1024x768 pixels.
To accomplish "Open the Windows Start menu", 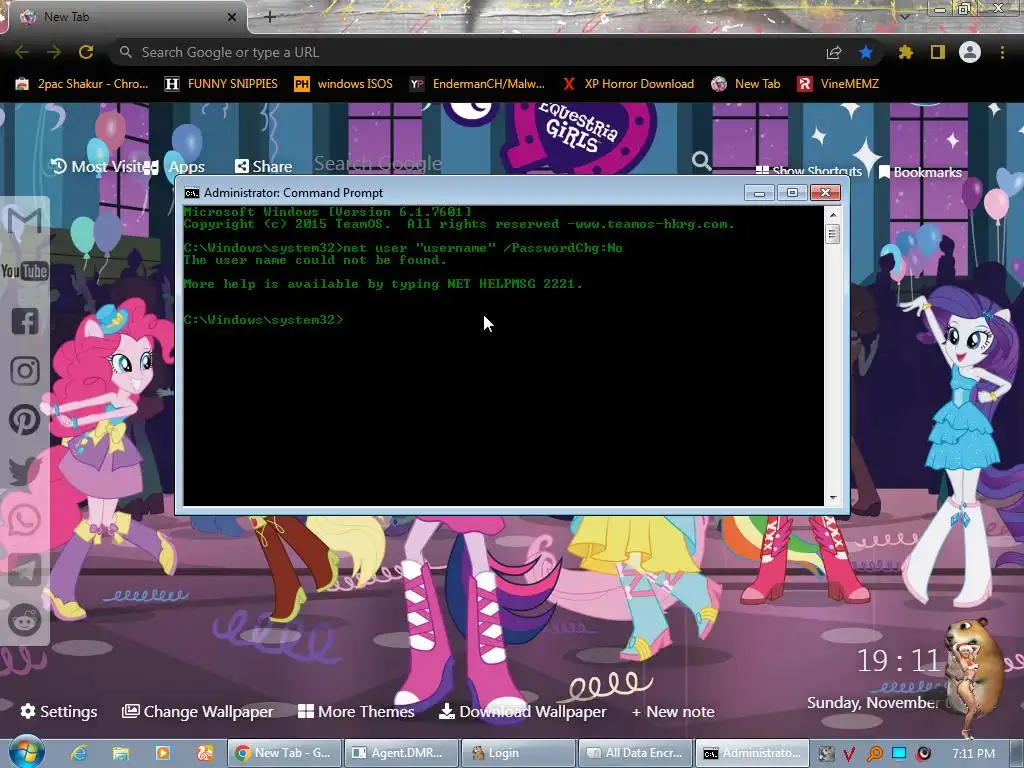I will tap(26, 752).
